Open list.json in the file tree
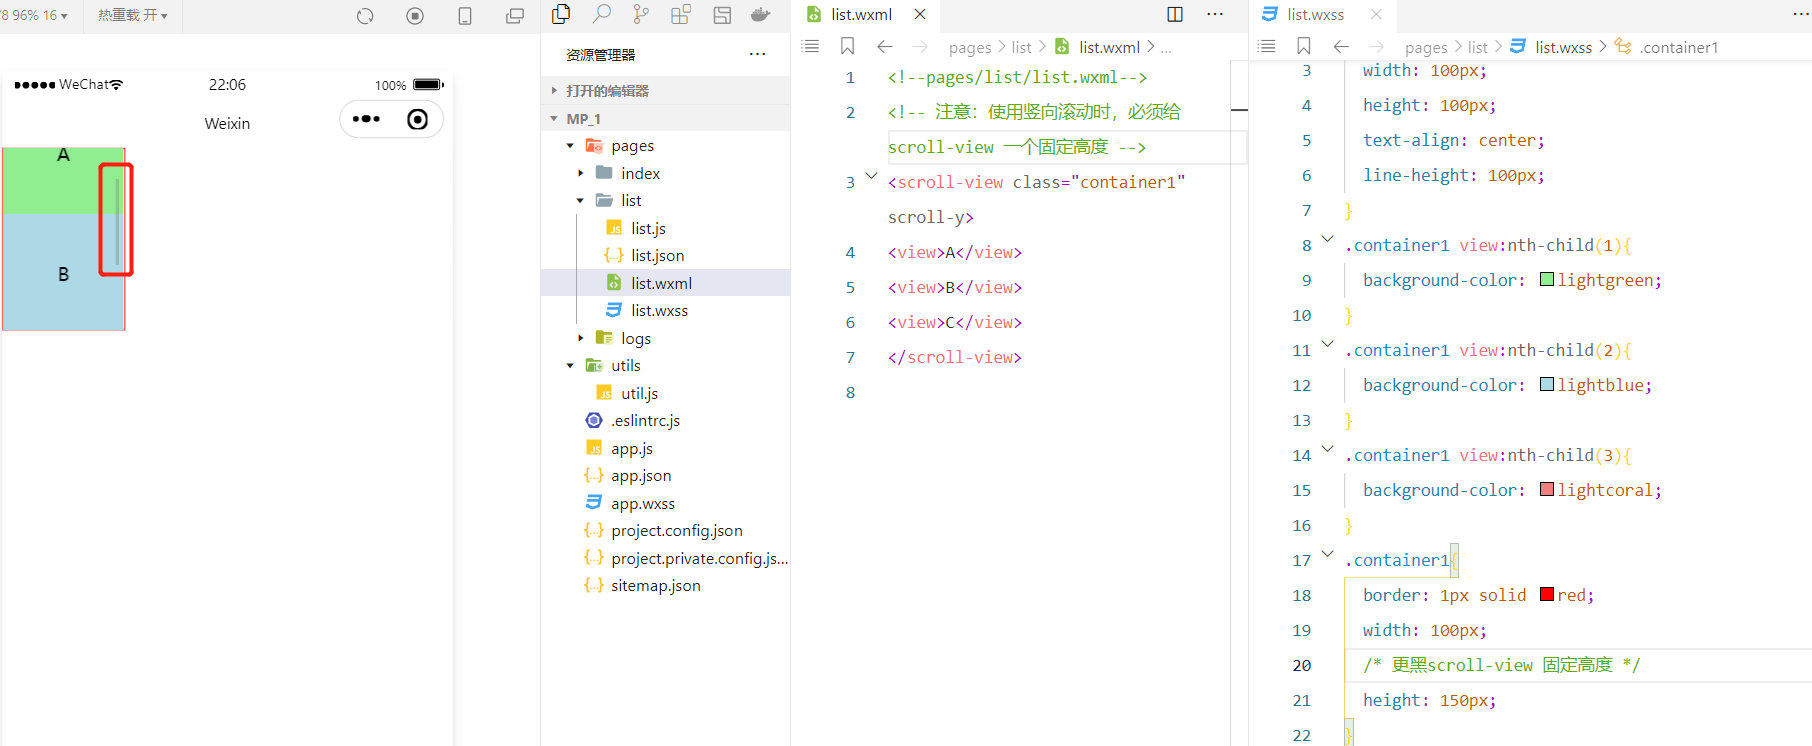The width and height of the screenshot is (1812, 746). coord(657,256)
